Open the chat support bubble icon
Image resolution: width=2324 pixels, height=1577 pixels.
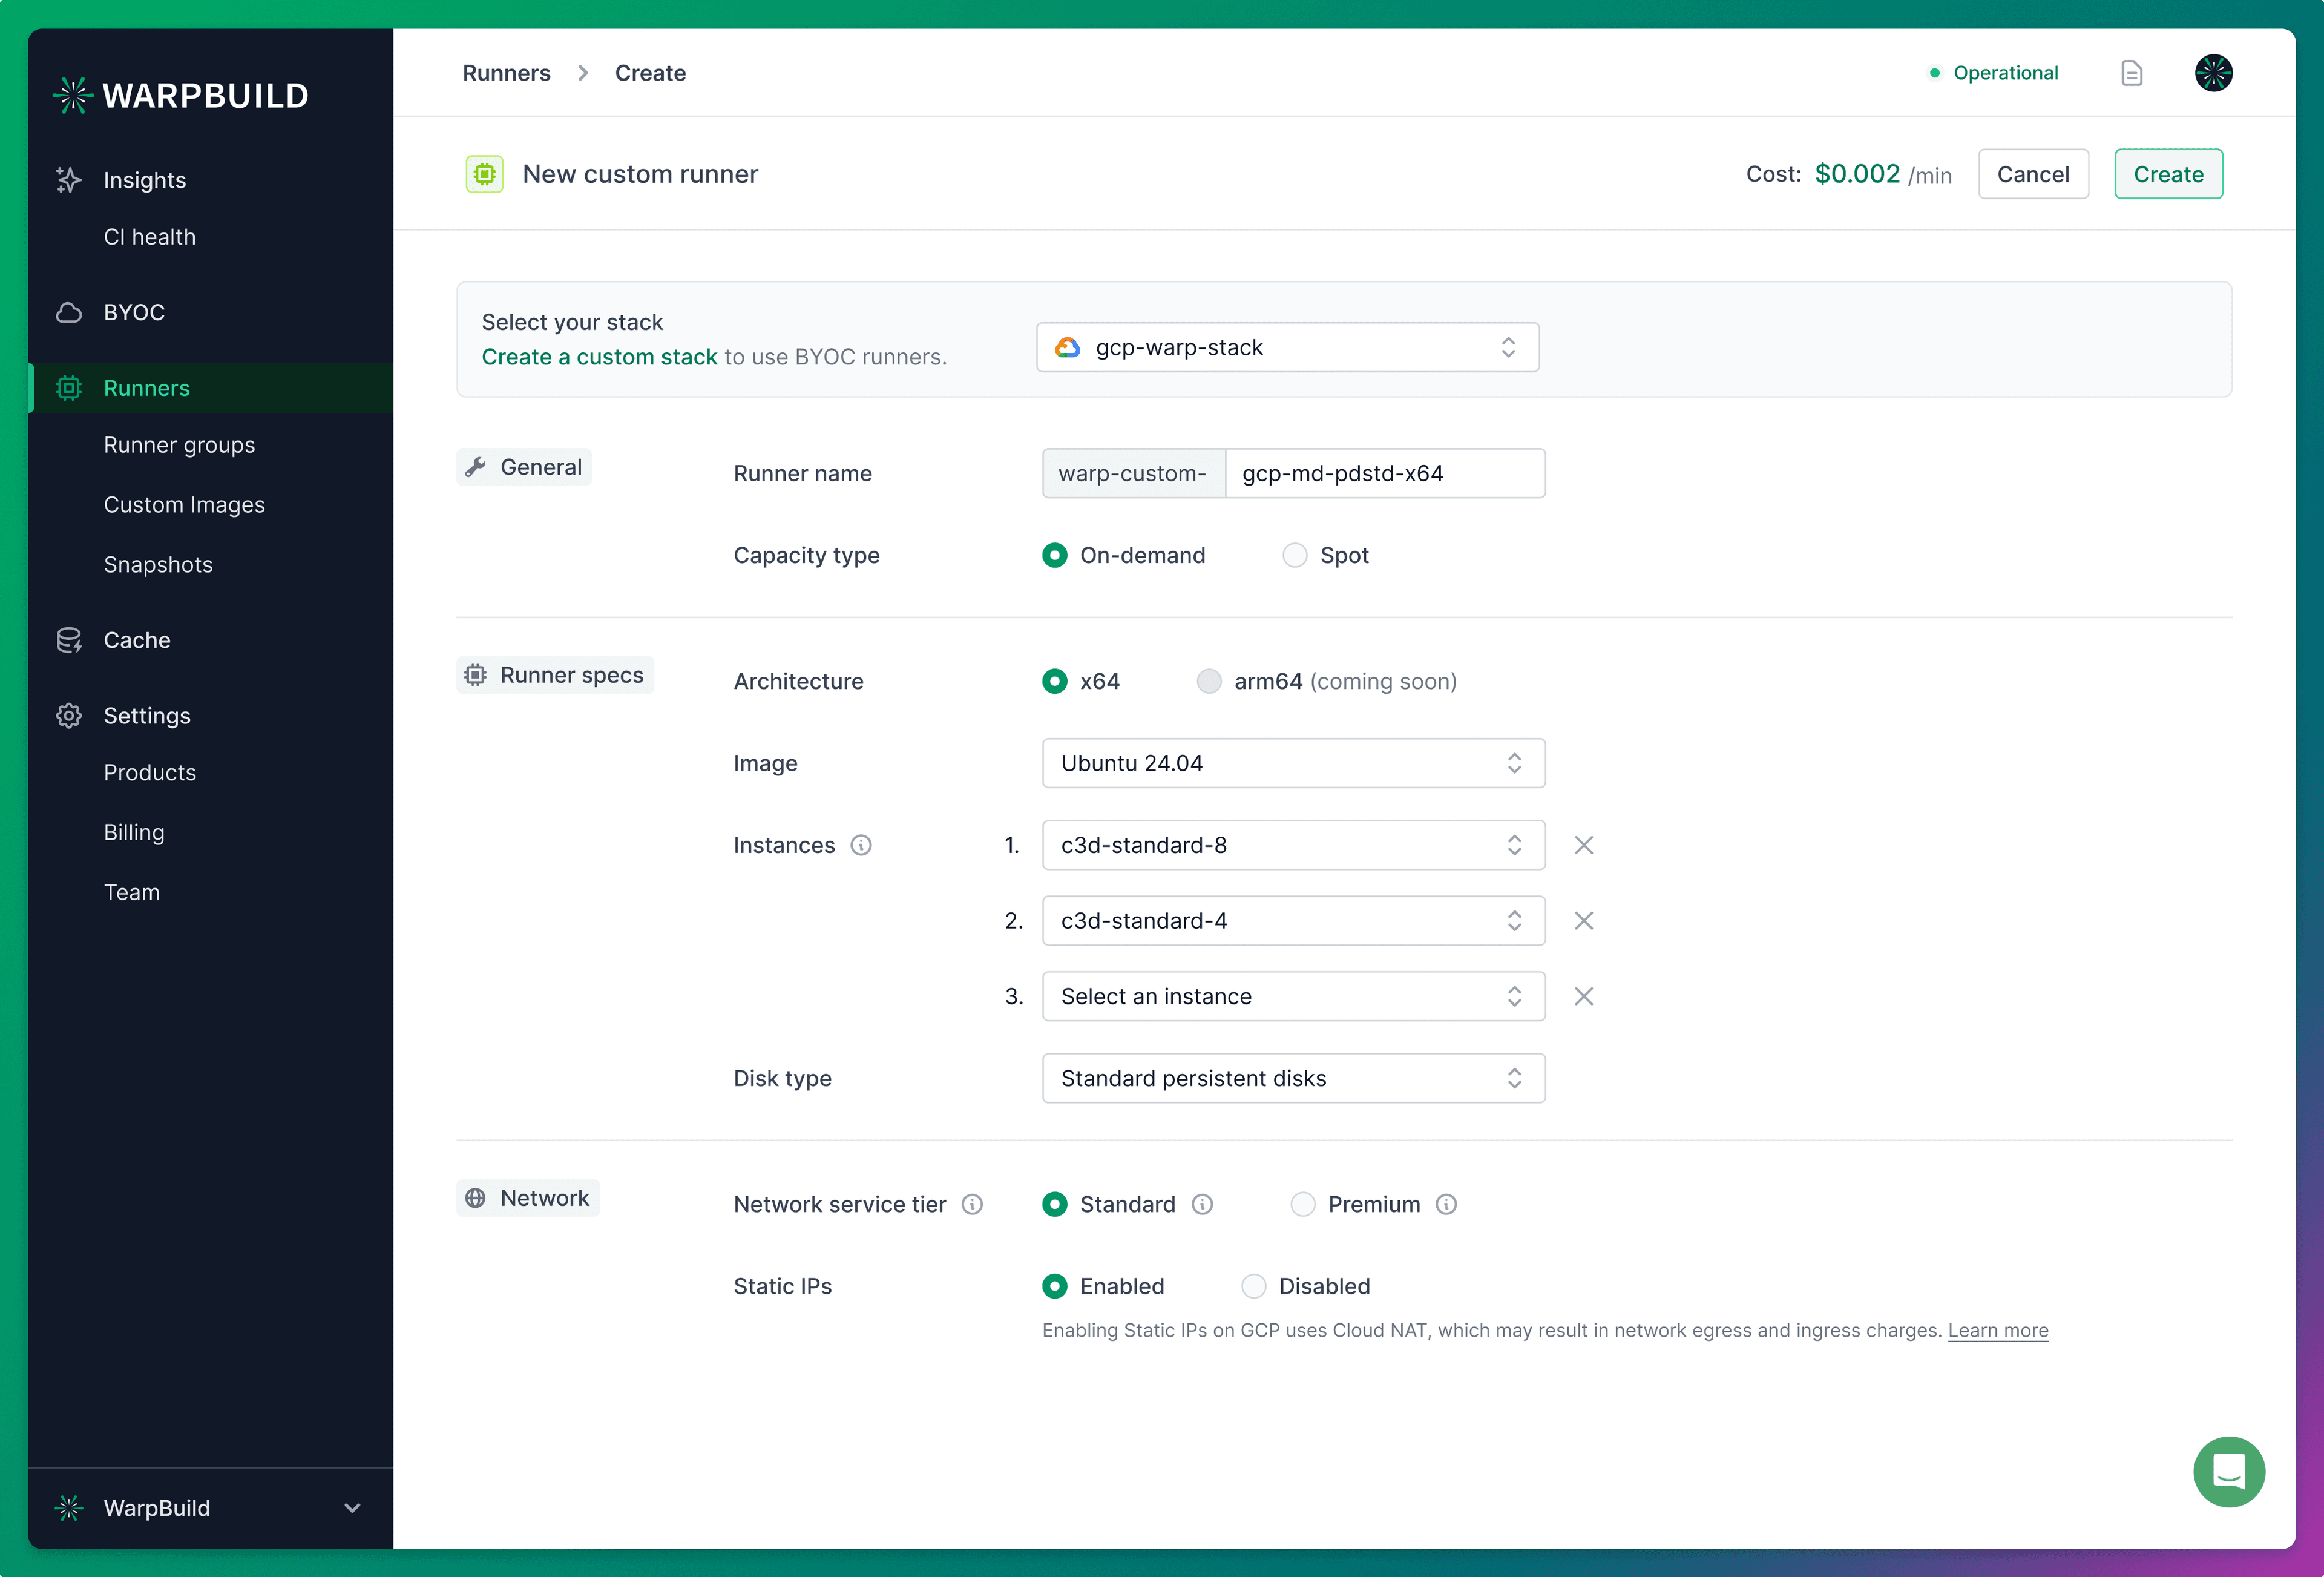(2228, 1471)
